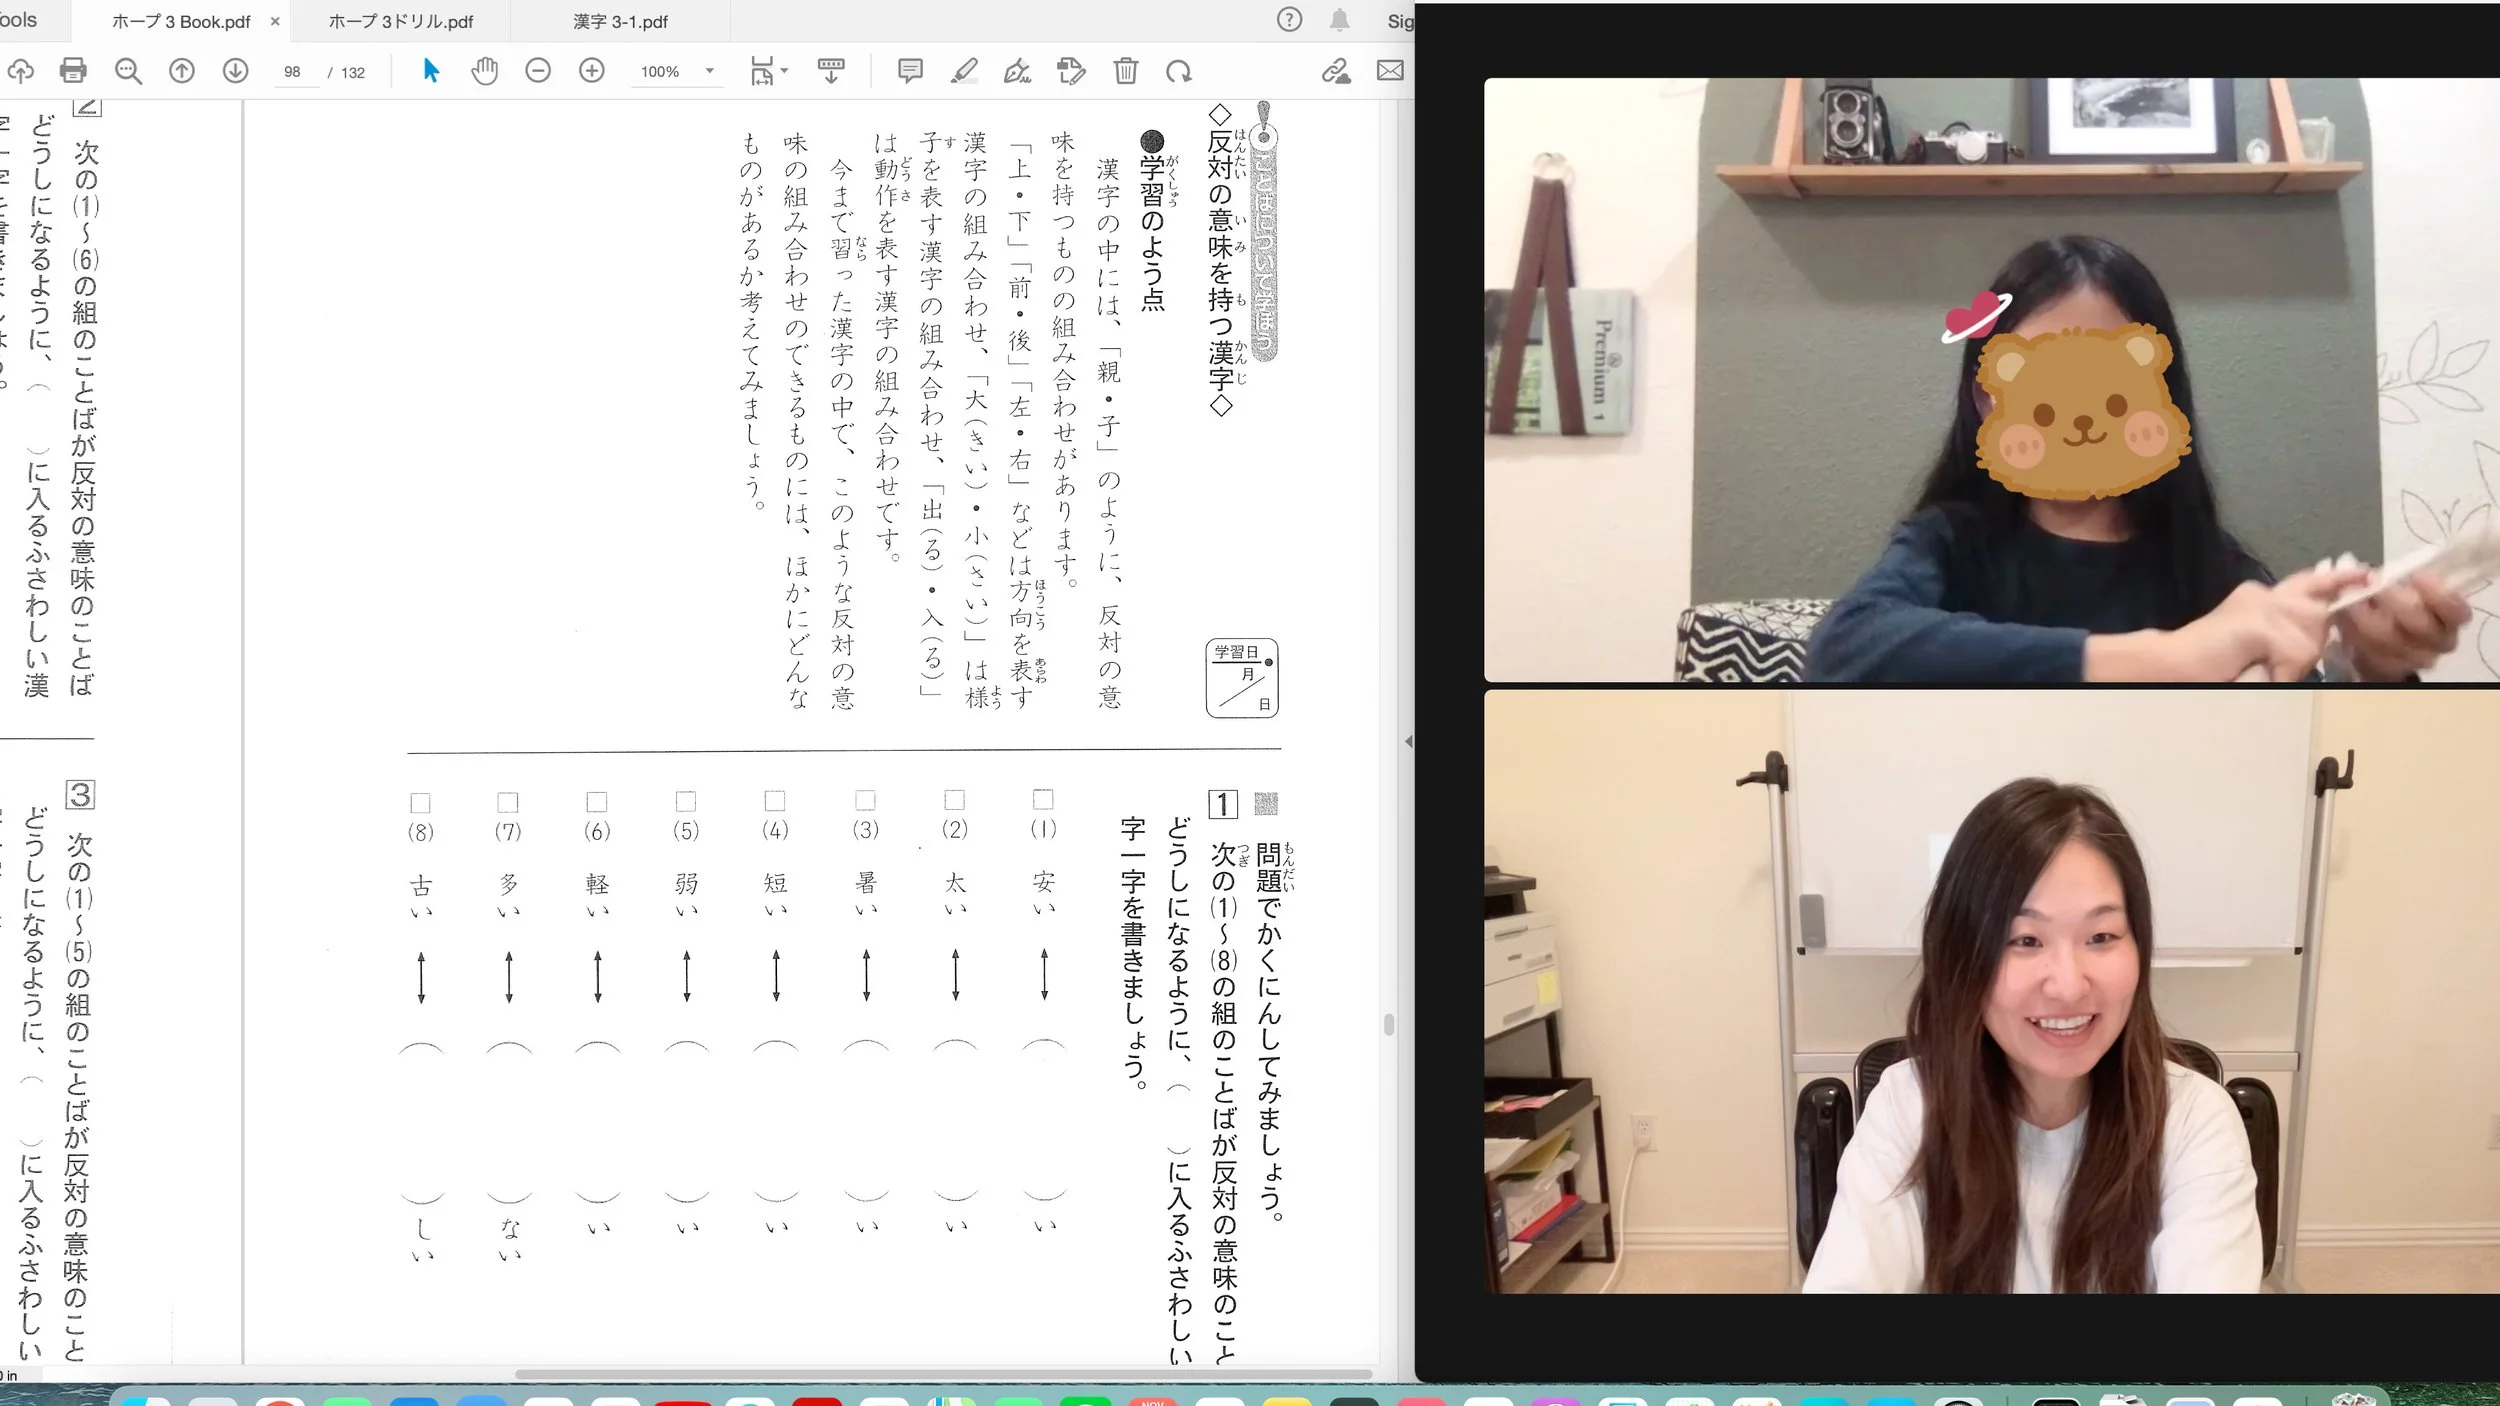Zoom out with the minus icon
The height and width of the screenshot is (1406, 2500).
click(538, 71)
